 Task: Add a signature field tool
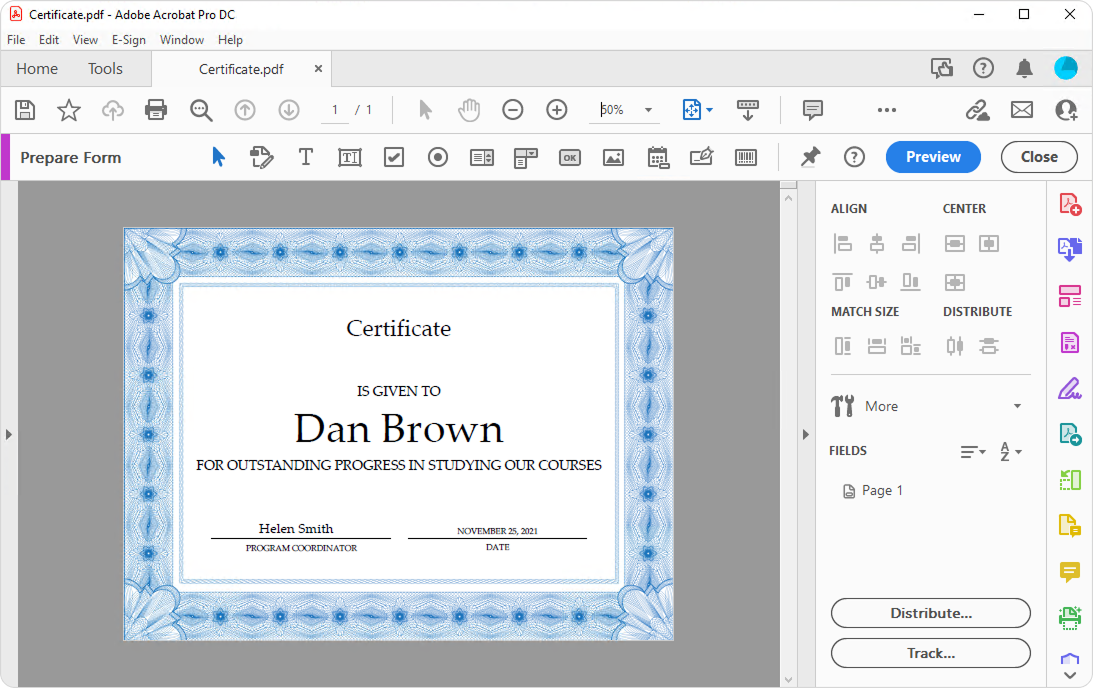pos(702,157)
